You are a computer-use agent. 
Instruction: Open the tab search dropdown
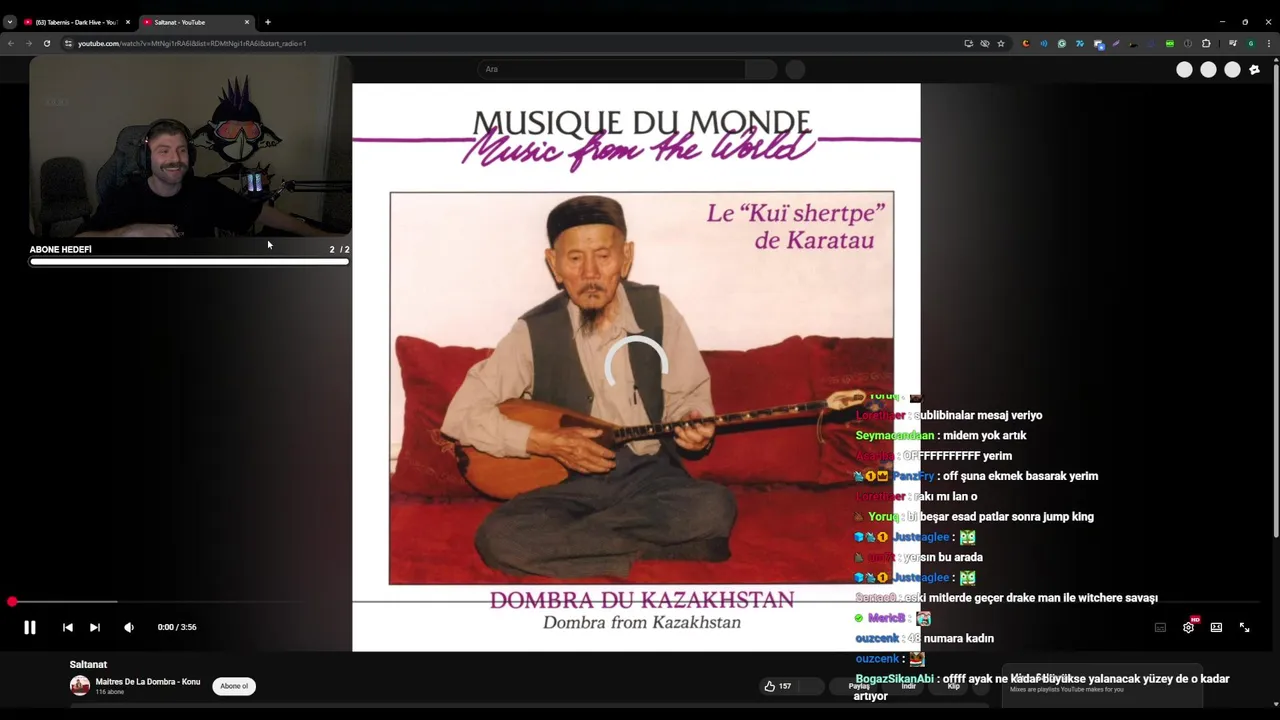[x=9, y=22]
